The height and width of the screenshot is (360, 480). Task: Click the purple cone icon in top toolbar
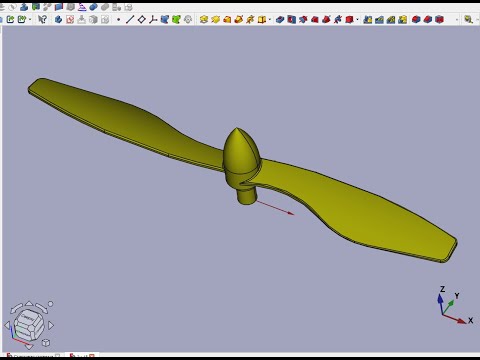point(82,7)
